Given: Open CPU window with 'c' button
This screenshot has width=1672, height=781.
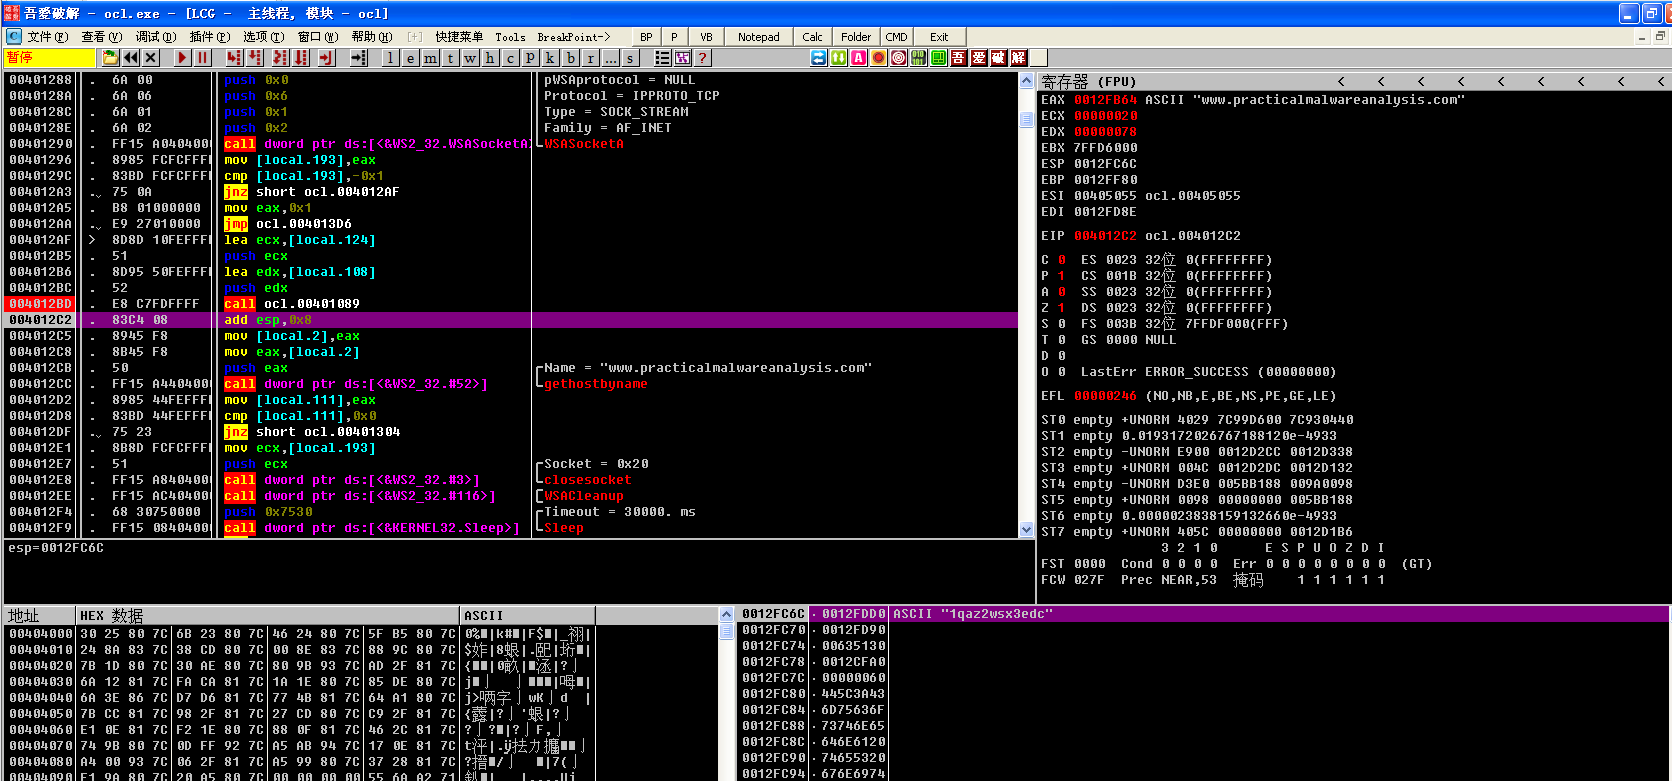Looking at the screenshot, I should pyautogui.click(x=510, y=58).
